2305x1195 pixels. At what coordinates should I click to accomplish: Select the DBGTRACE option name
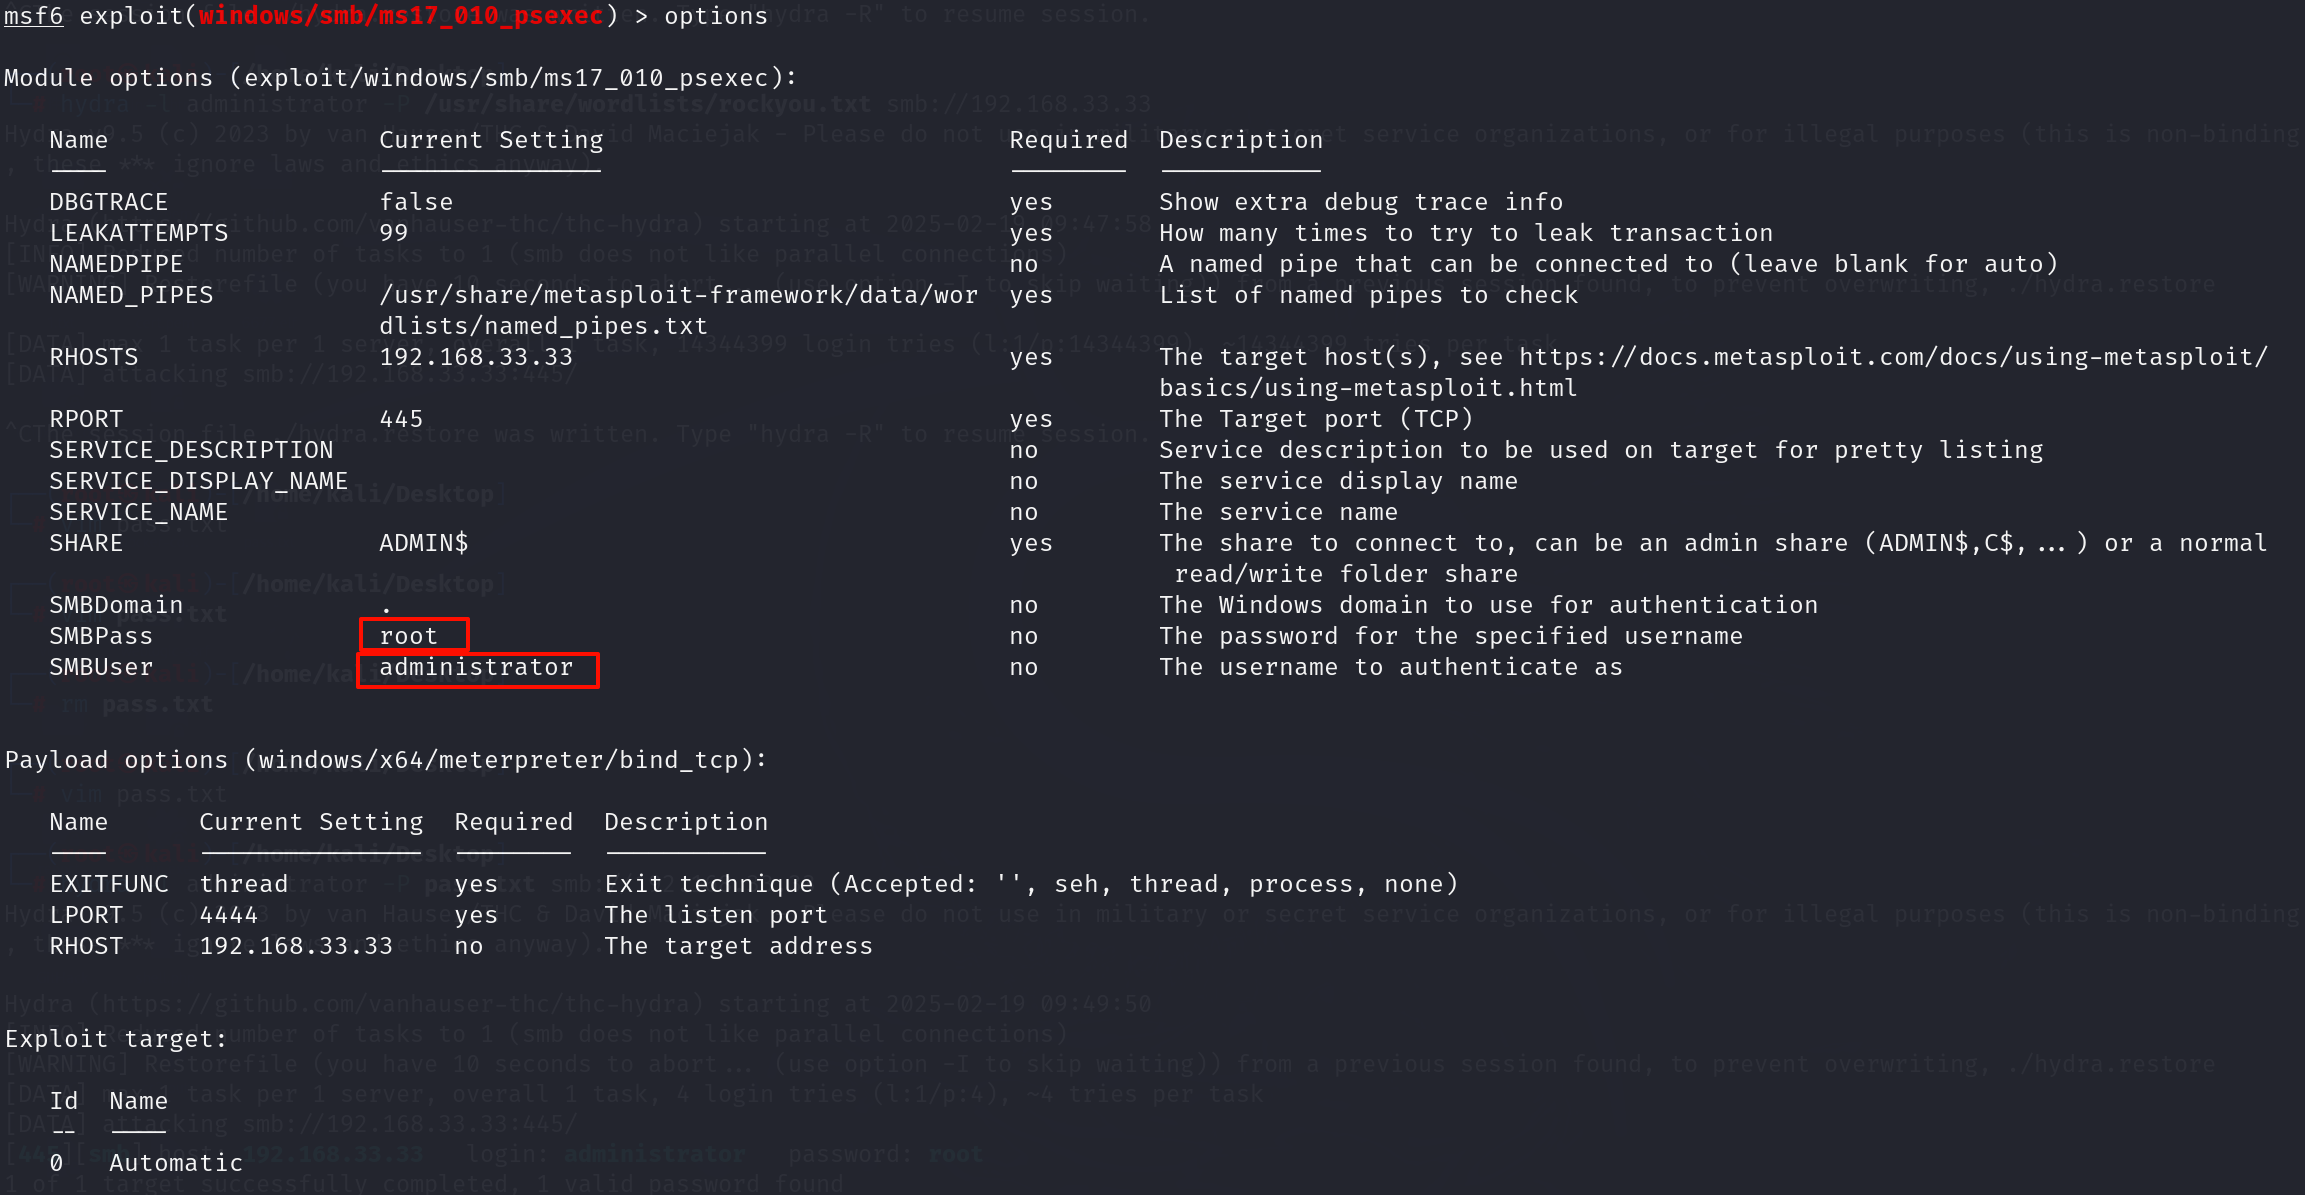[109, 202]
